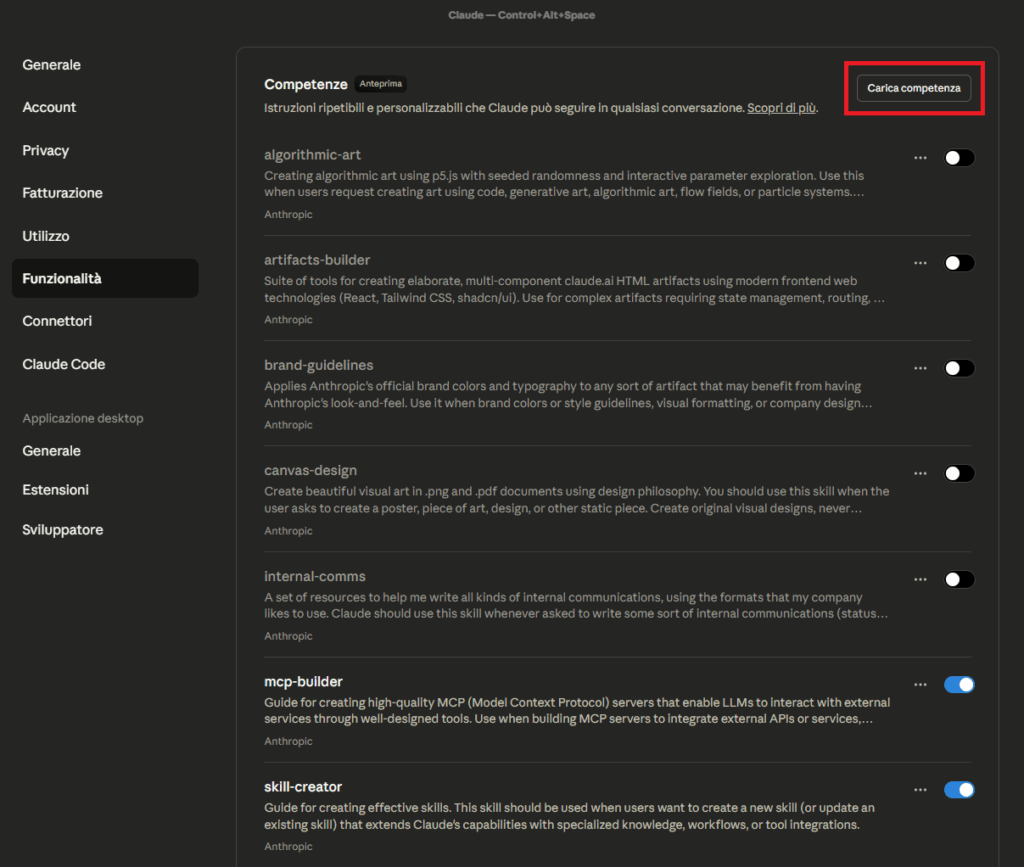Open the Connettori settings page
1024x867 pixels.
click(x=57, y=321)
